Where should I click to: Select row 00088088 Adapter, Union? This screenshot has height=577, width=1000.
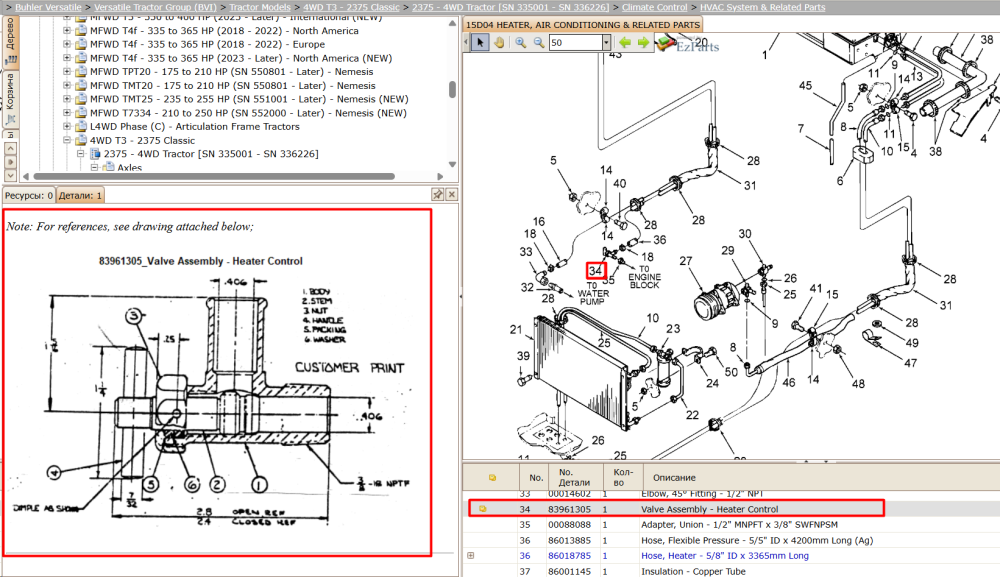[731, 525]
